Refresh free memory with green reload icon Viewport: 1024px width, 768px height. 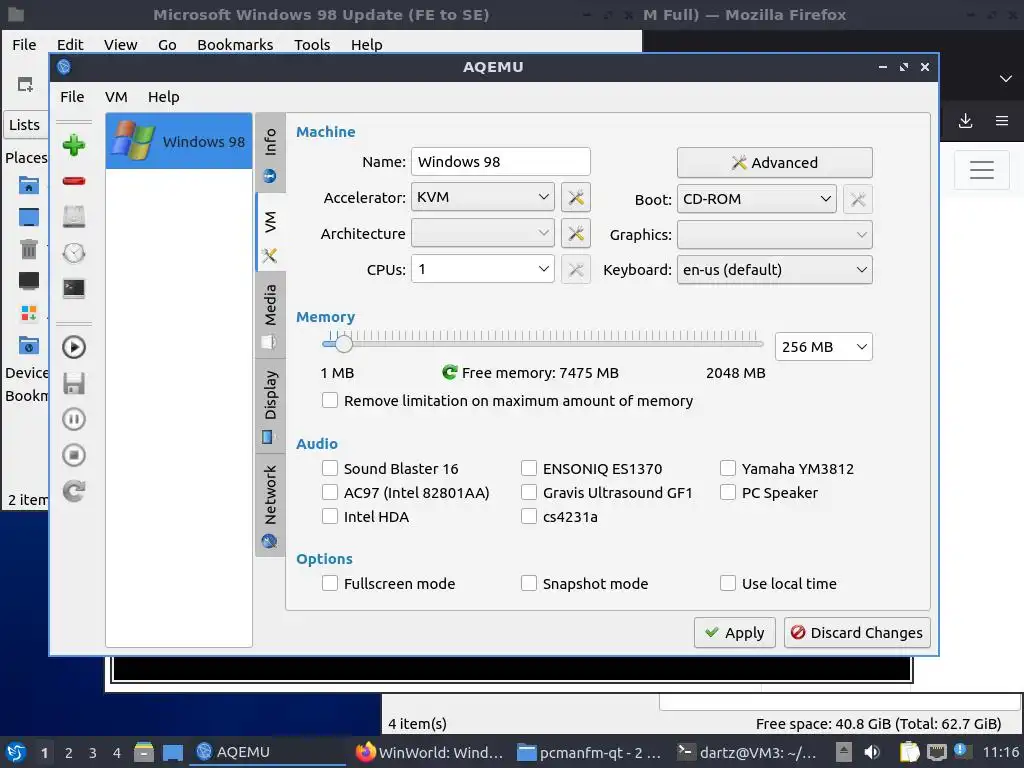pos(449,372)
